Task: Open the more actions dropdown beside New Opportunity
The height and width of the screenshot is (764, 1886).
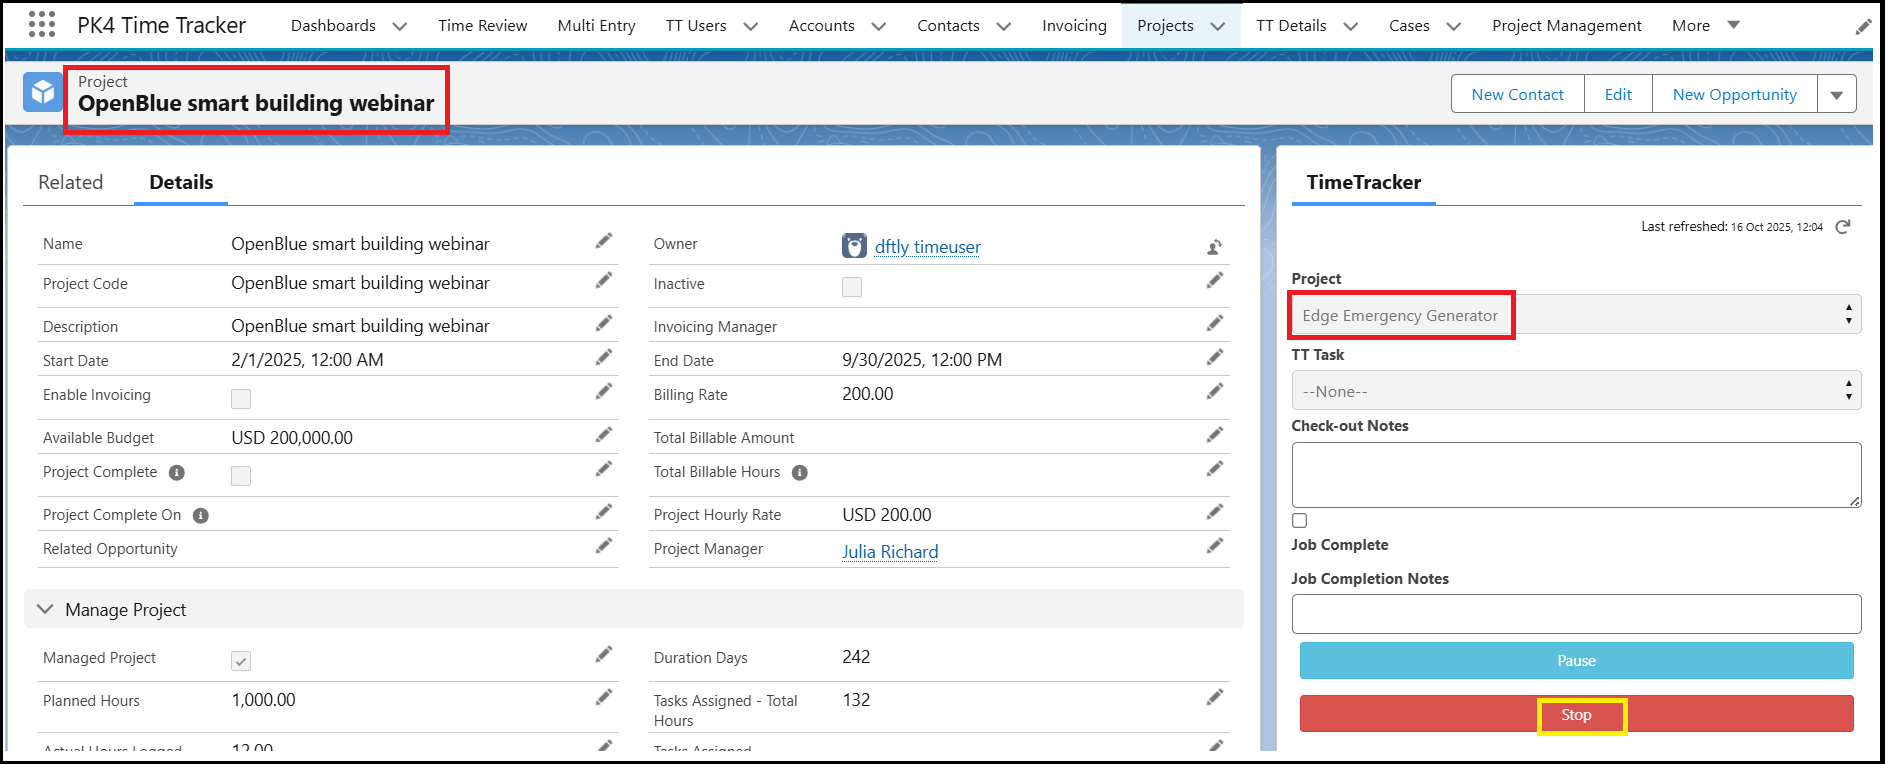Action: (x=1837, y=95)
